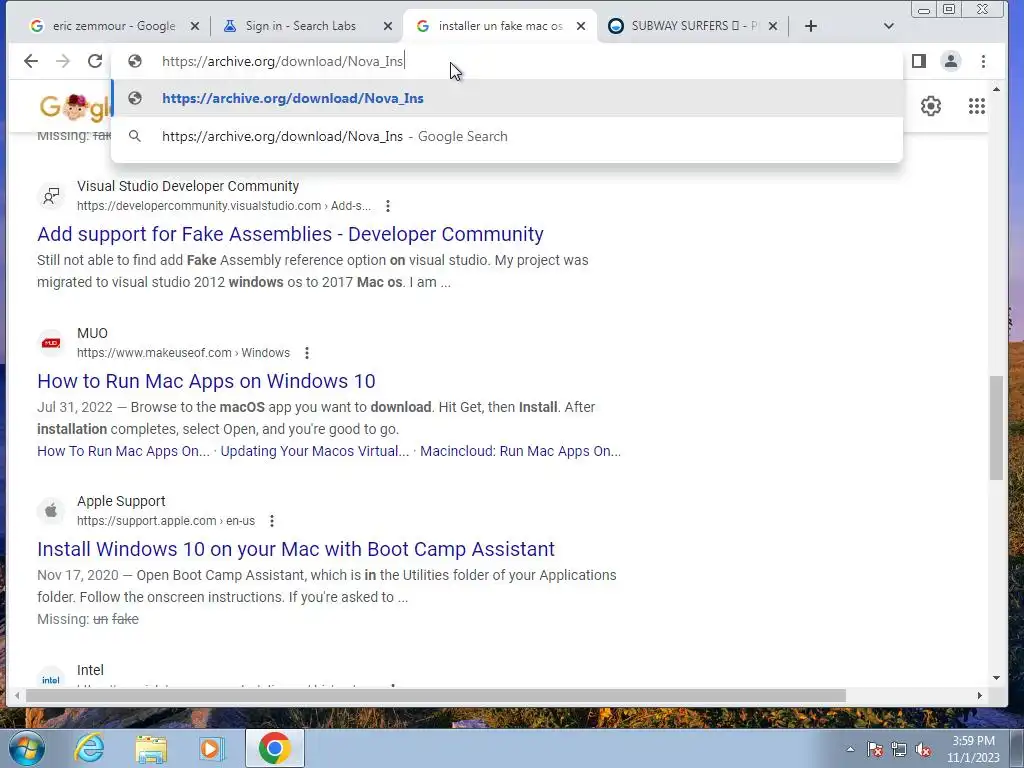The image size is (1024, 768).
Task: Open the Chrome three-dot menu
Action: pyautogui.click(x=984, y=61)
